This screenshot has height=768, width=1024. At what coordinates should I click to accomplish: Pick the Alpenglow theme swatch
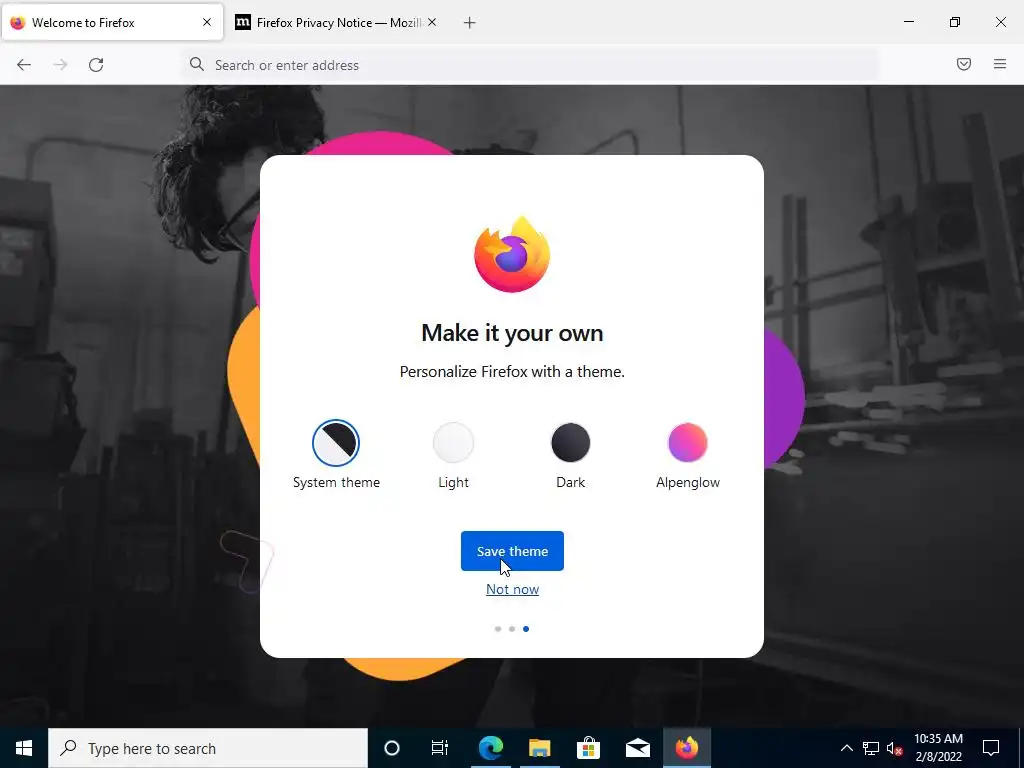coord(688,442)
